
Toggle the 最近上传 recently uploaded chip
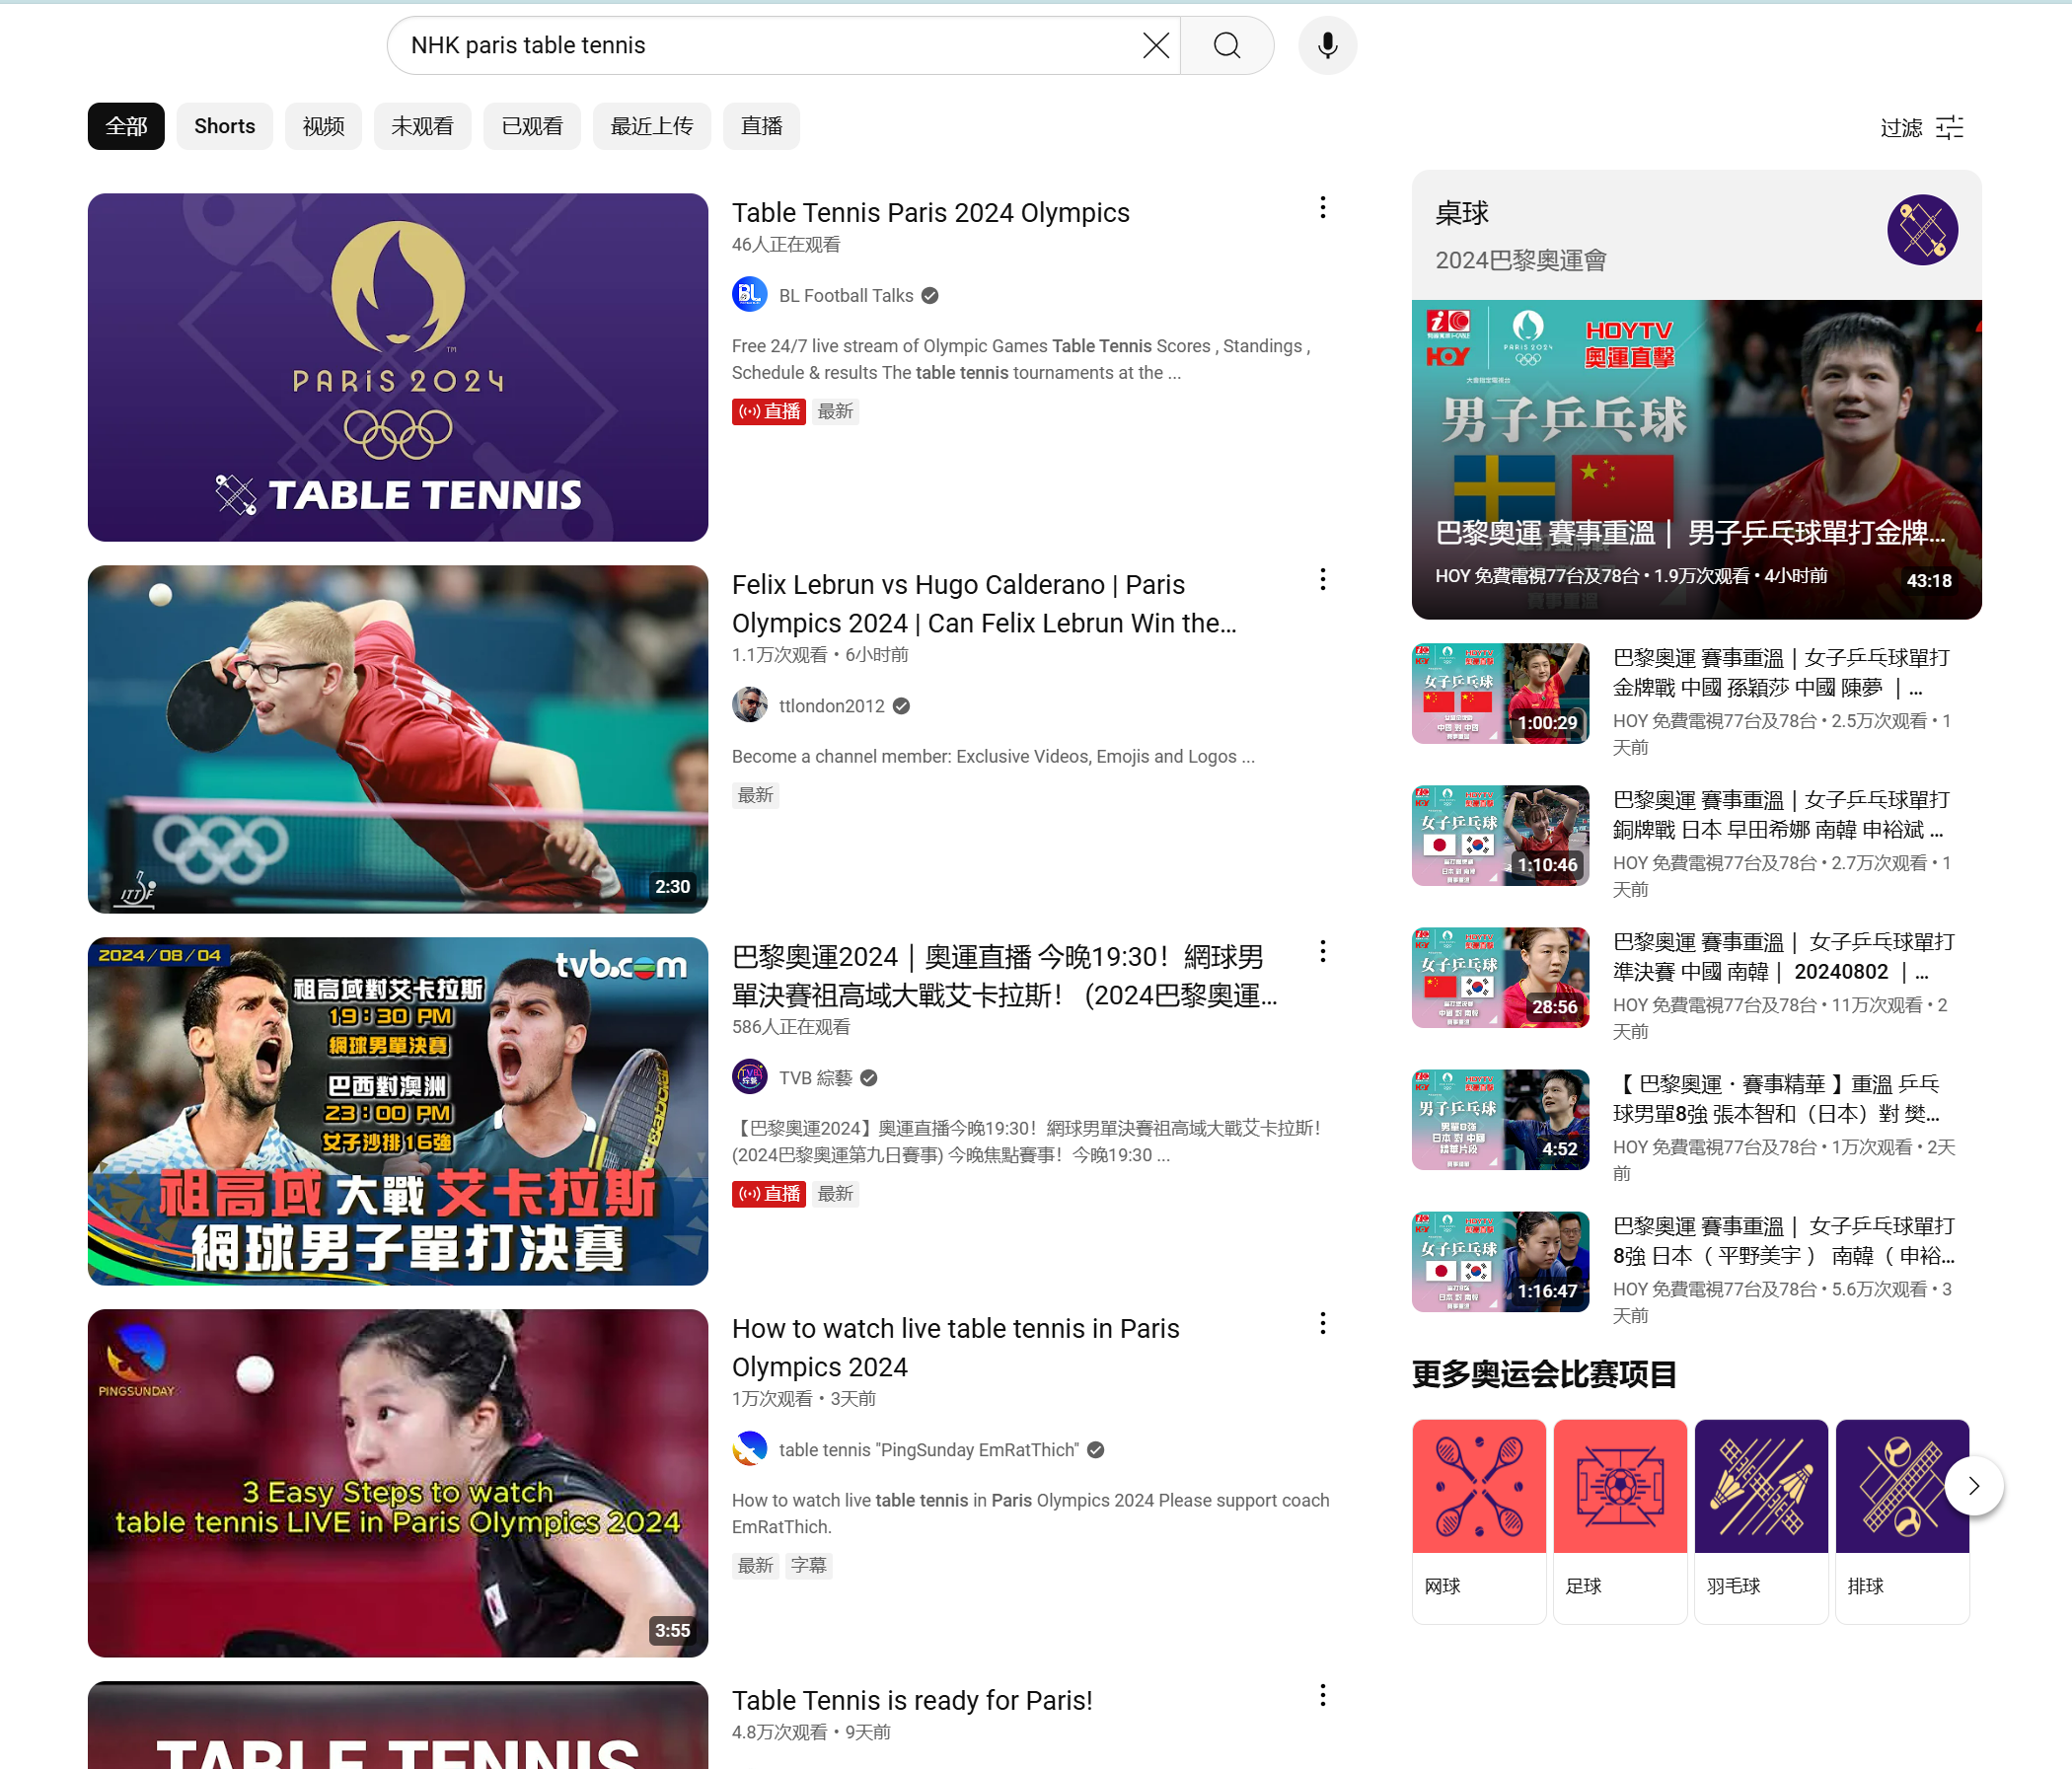(651, 126)
